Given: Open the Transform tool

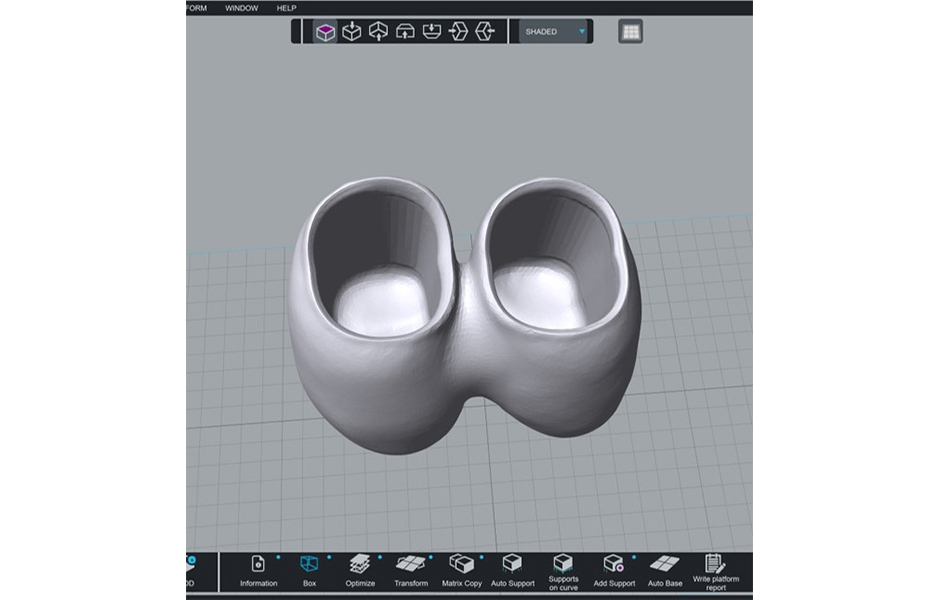Looking at the screenshot, I should 411,570.
